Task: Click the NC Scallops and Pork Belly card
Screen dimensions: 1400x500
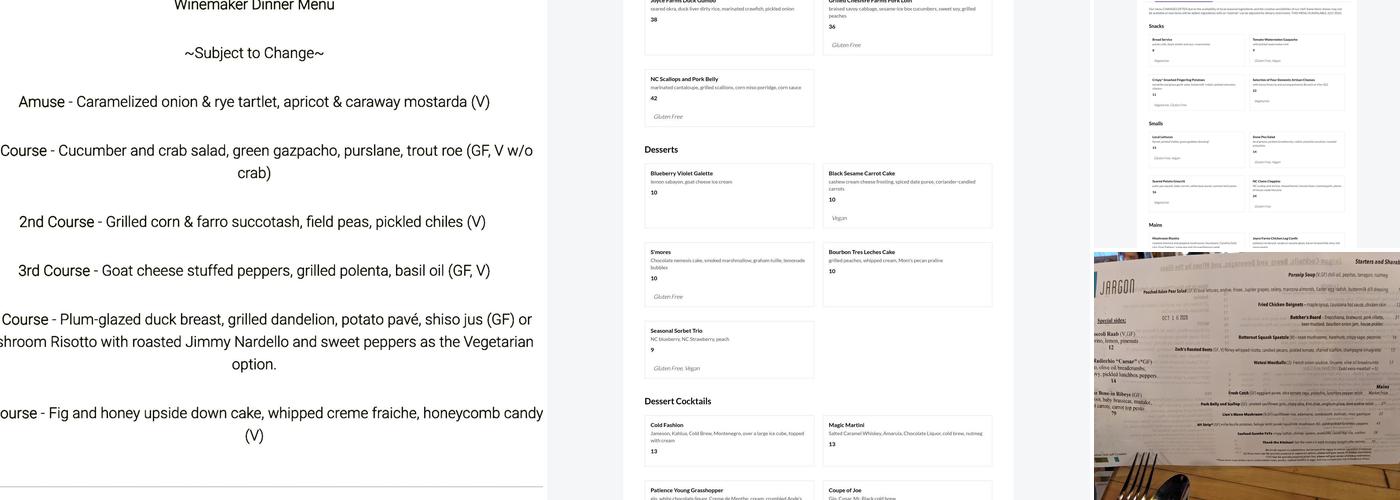Action: pyautogui.click(x=729, y=98)
